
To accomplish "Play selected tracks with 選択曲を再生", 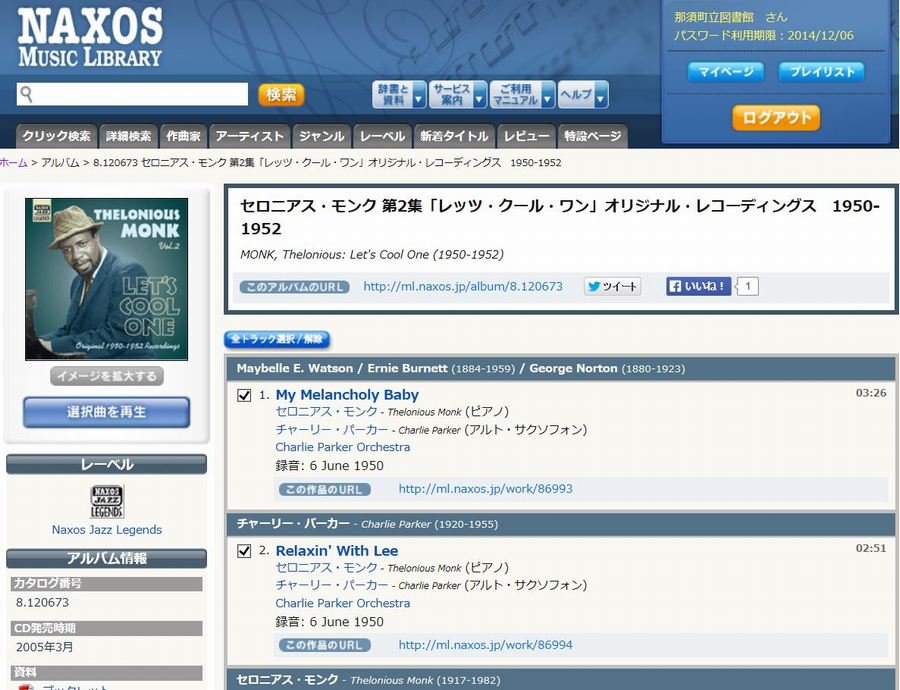I will tap(107, 412).
